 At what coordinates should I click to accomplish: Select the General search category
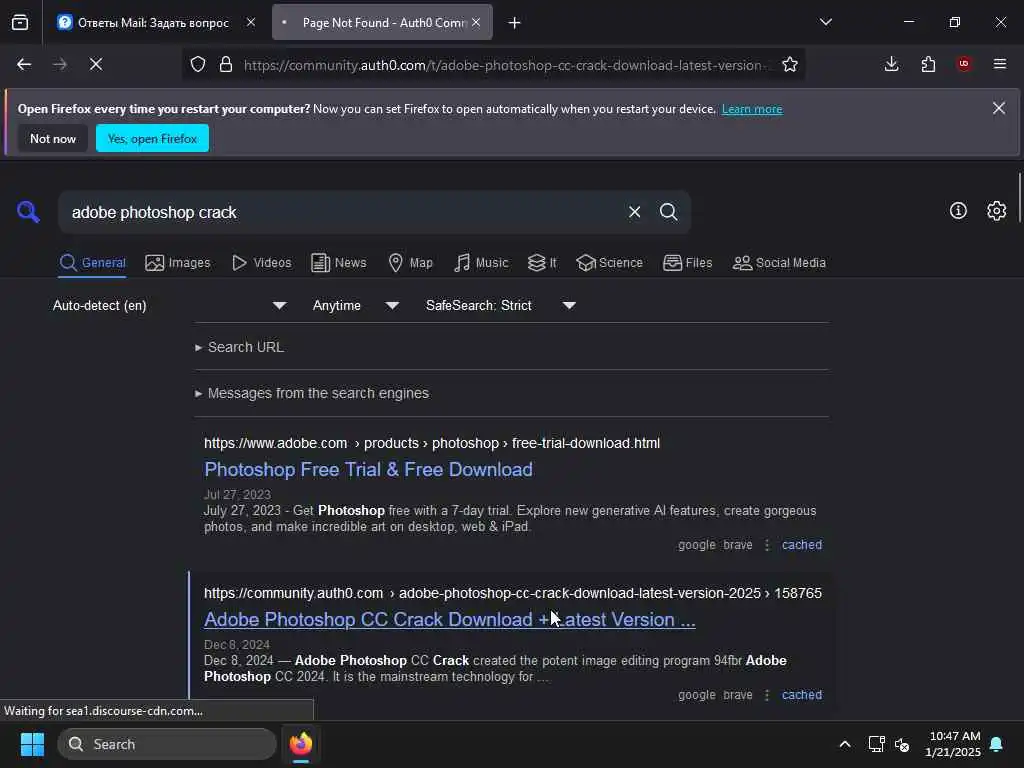[x=92, y=263]
